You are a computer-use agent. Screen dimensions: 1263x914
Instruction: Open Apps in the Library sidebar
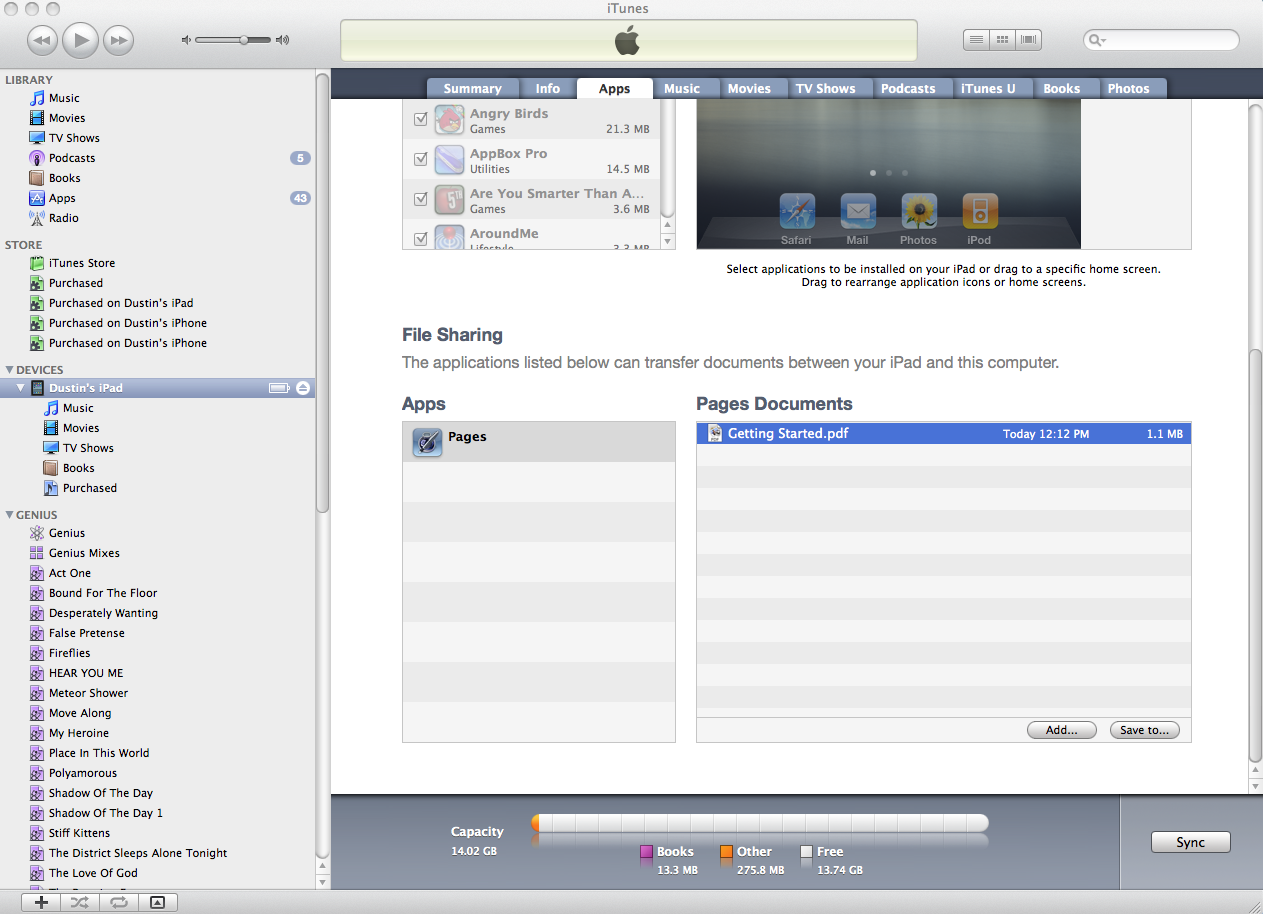[62, 198]
